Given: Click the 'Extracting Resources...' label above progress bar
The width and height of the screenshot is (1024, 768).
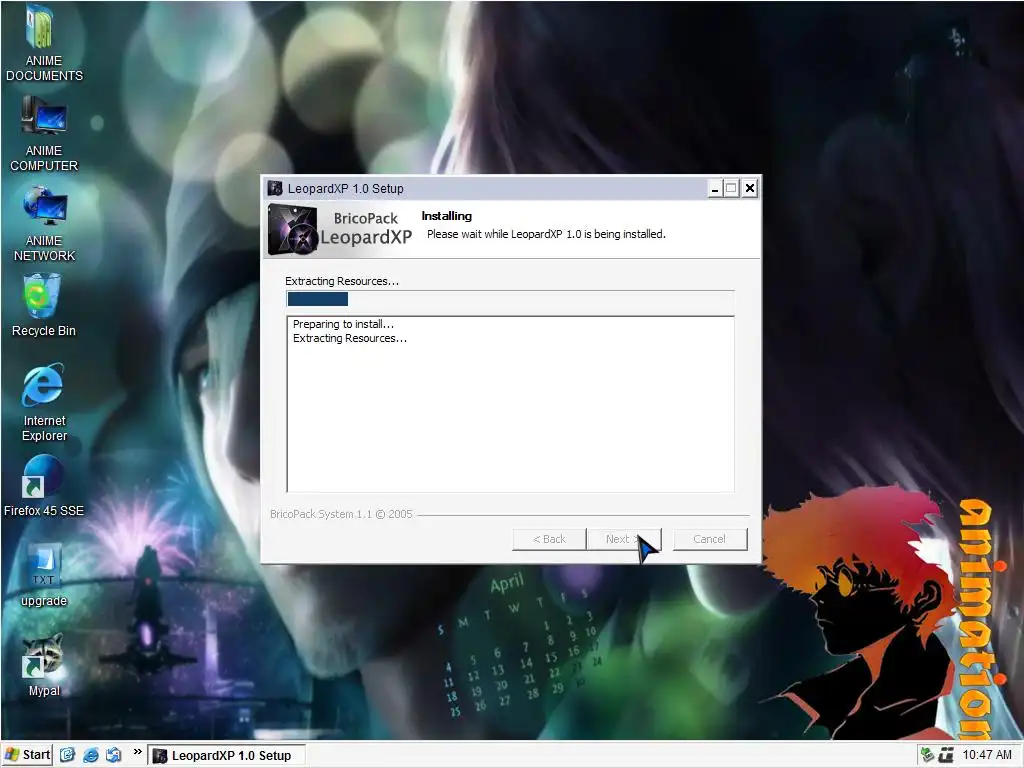Looking at the screenshot, I should pyautogui.click(x=342, y=281).
